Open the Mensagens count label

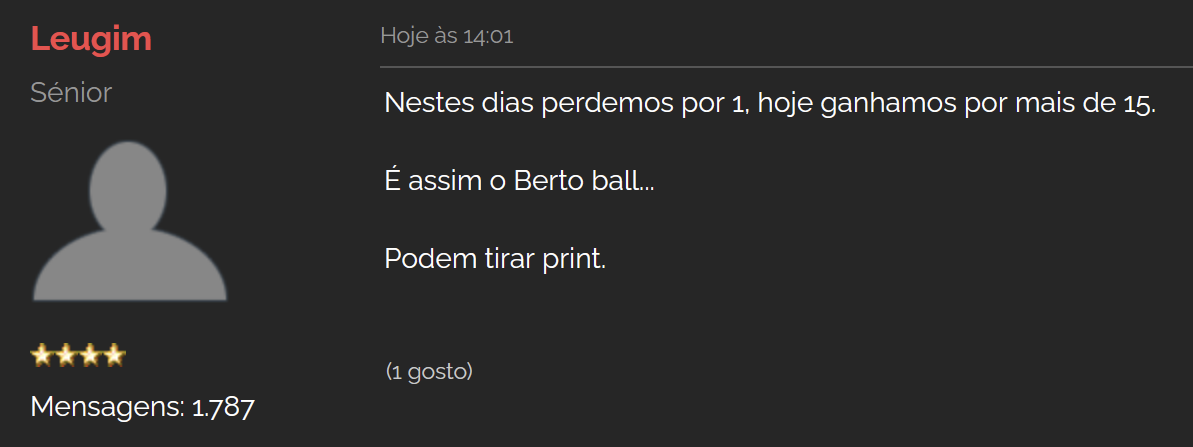[107, 407]
